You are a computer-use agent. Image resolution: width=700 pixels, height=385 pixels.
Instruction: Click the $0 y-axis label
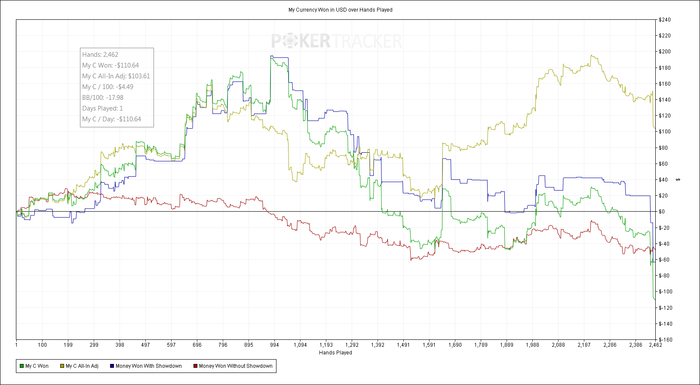tap(662, 212)
